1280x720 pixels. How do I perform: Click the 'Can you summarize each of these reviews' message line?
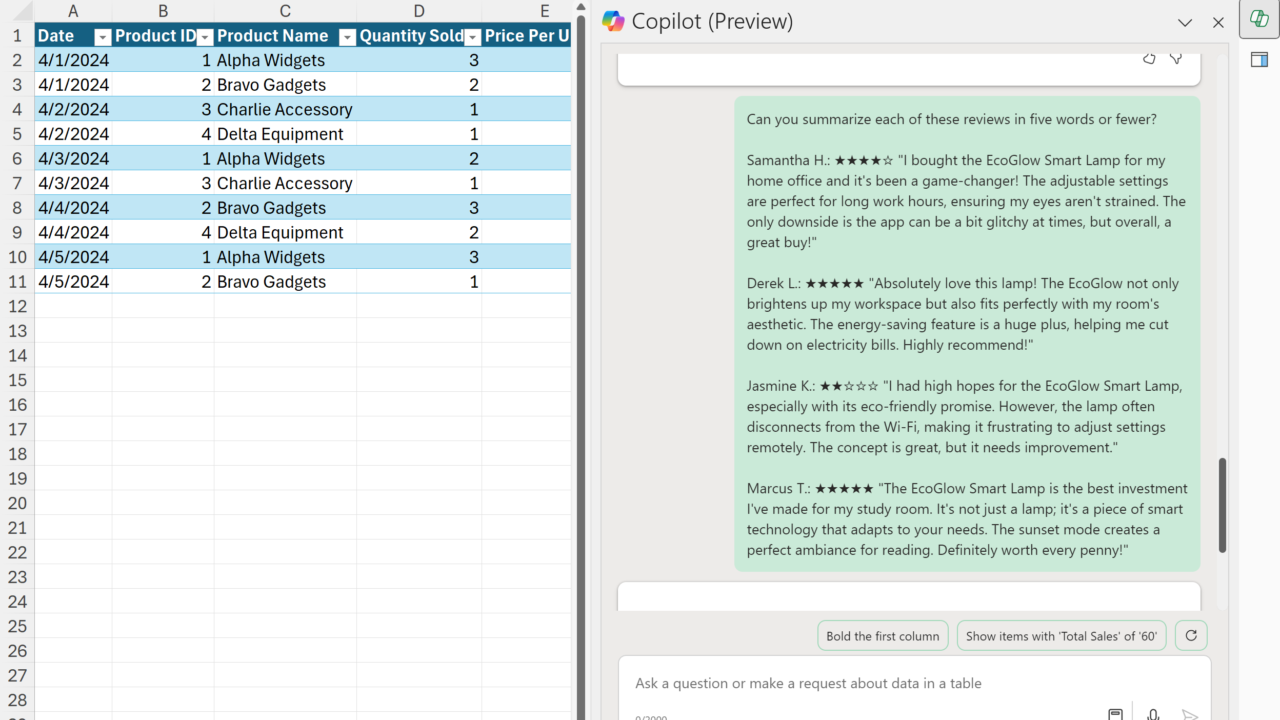(951, 119)
